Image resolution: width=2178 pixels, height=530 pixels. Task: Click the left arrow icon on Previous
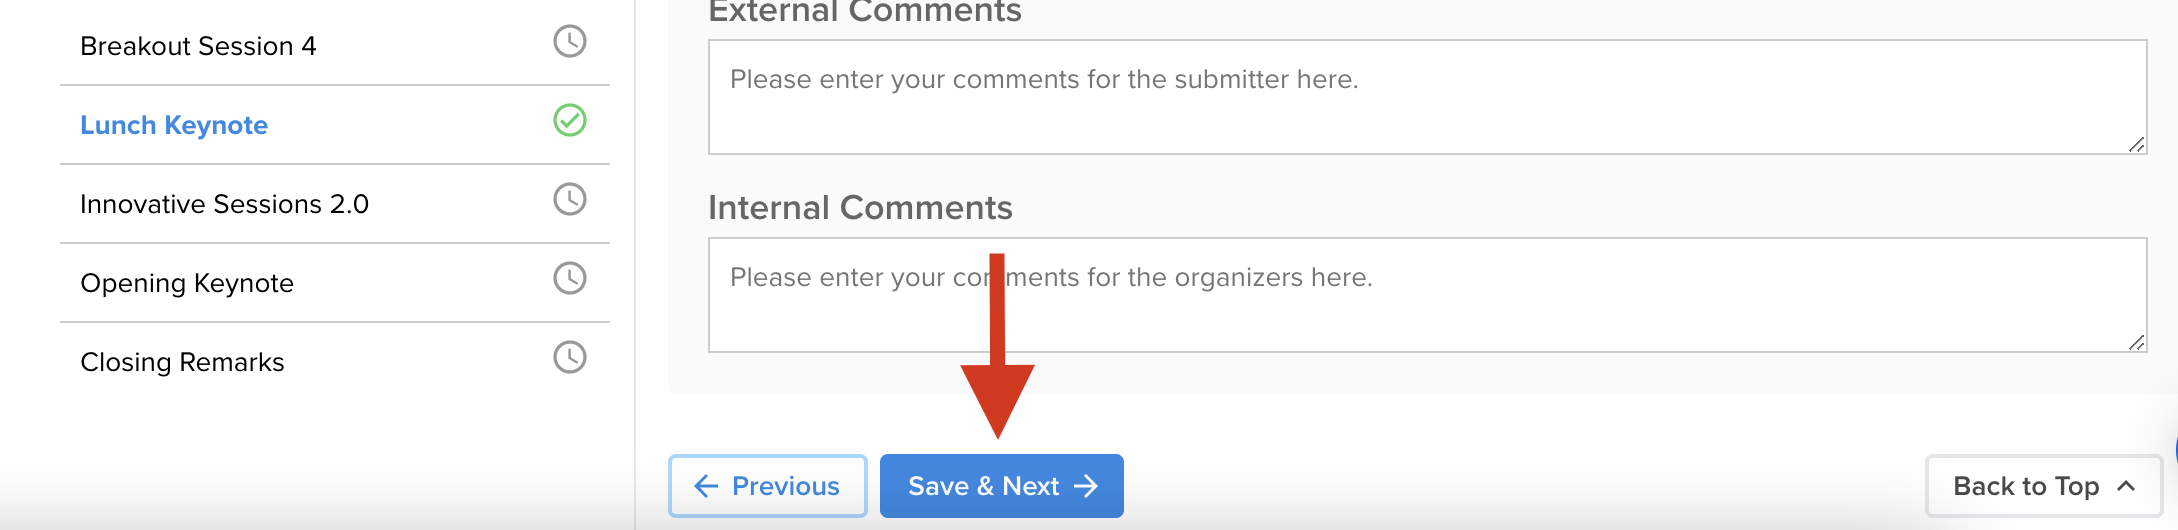pos(706,487)
